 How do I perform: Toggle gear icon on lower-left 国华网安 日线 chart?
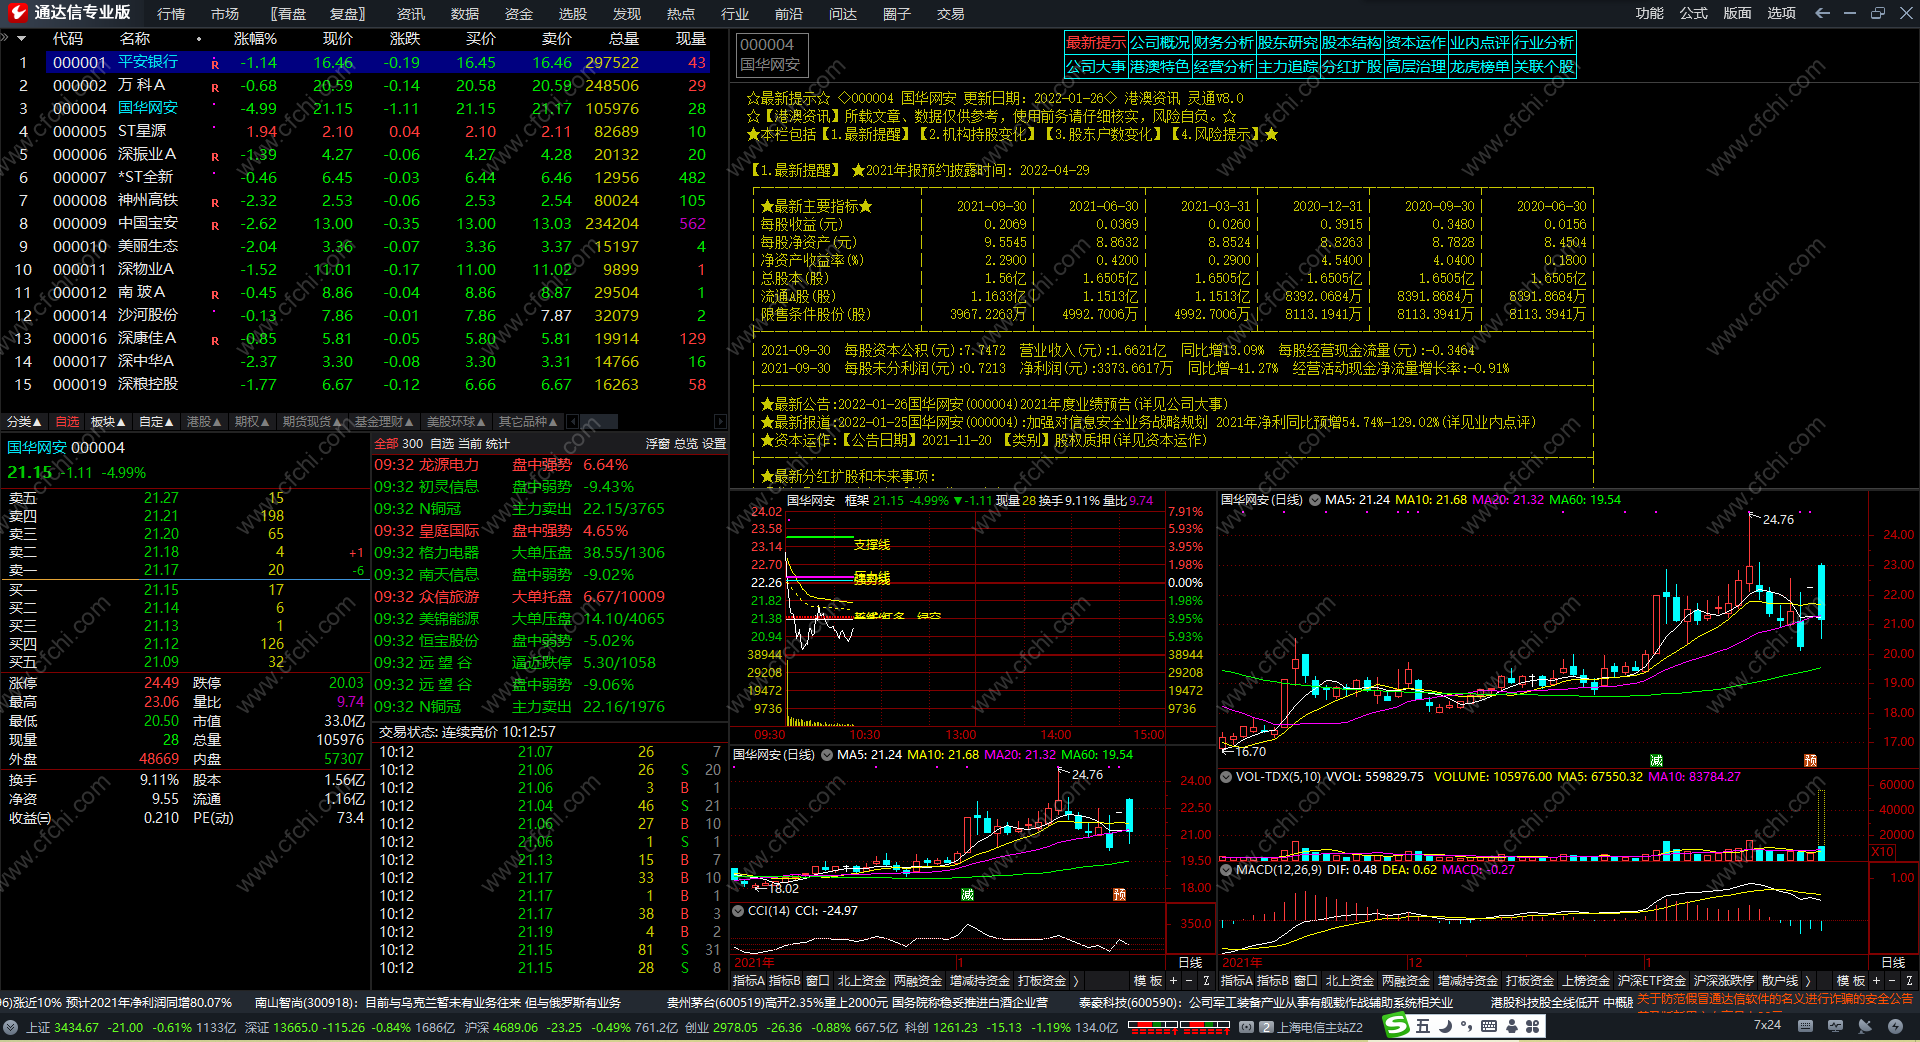[x=827, y=755]
